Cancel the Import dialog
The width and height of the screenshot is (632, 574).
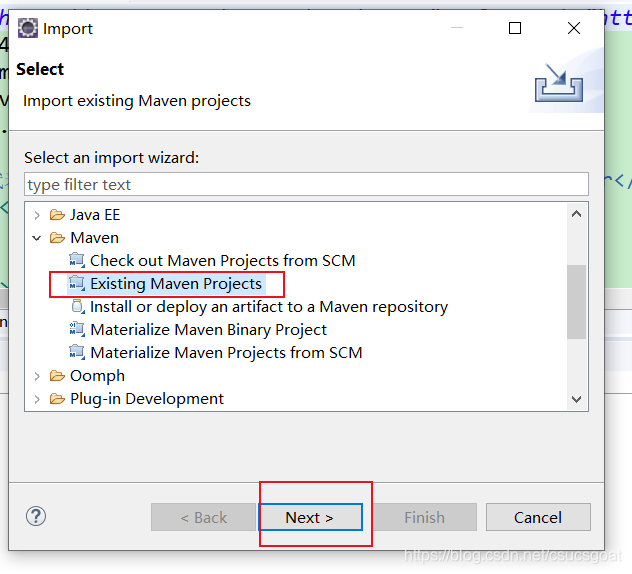[x=538, y=517]
